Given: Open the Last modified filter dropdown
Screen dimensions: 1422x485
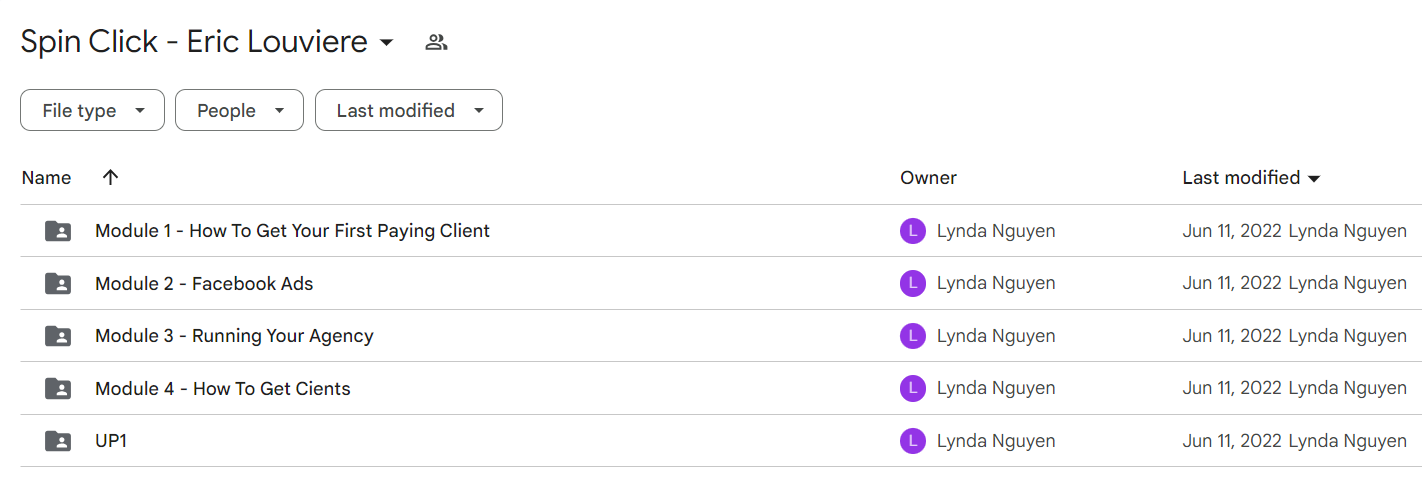Looking at the screenshot, I should point(409,110).
